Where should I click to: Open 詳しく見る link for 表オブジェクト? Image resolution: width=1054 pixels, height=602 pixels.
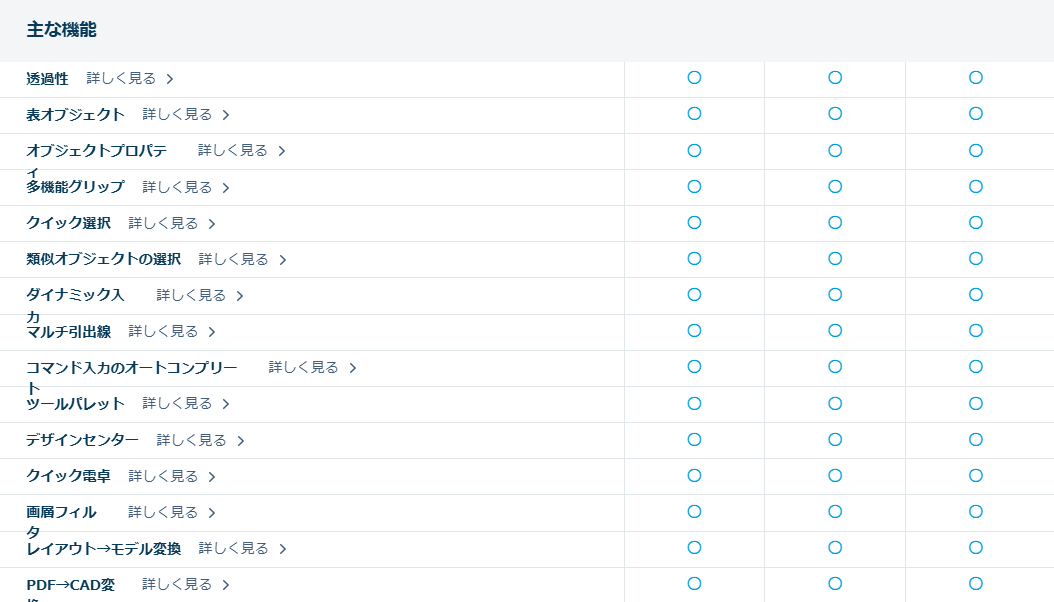click(x=177, y=115)
